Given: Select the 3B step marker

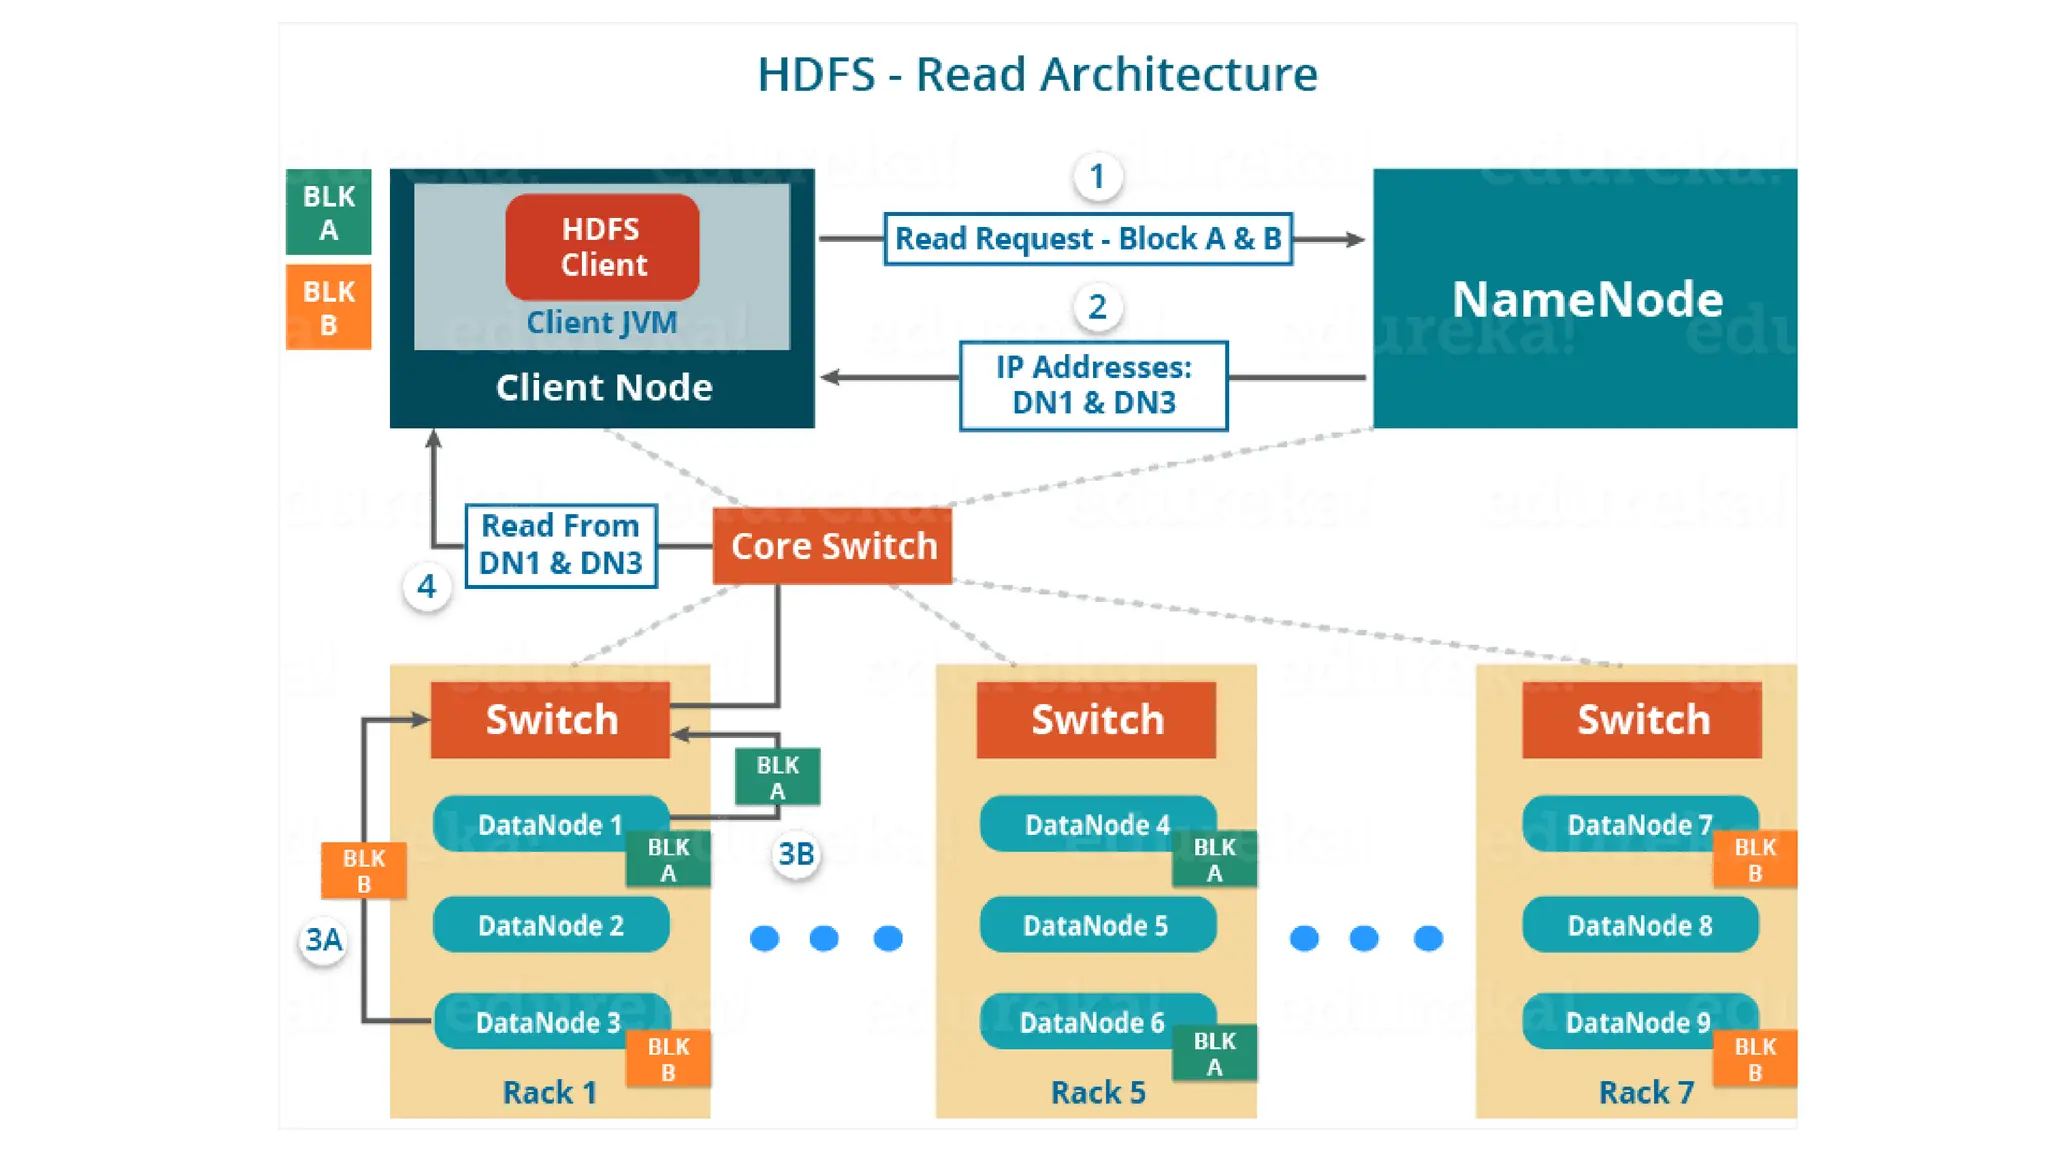Looking at the screenshot, I should point(796,854).
